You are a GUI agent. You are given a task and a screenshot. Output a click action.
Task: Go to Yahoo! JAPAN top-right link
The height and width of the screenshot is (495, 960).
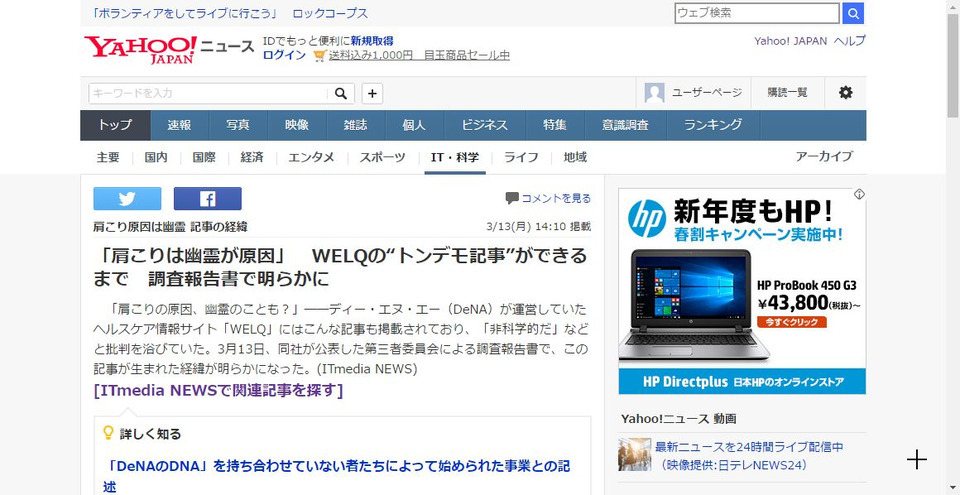click(x=790, y=41)
